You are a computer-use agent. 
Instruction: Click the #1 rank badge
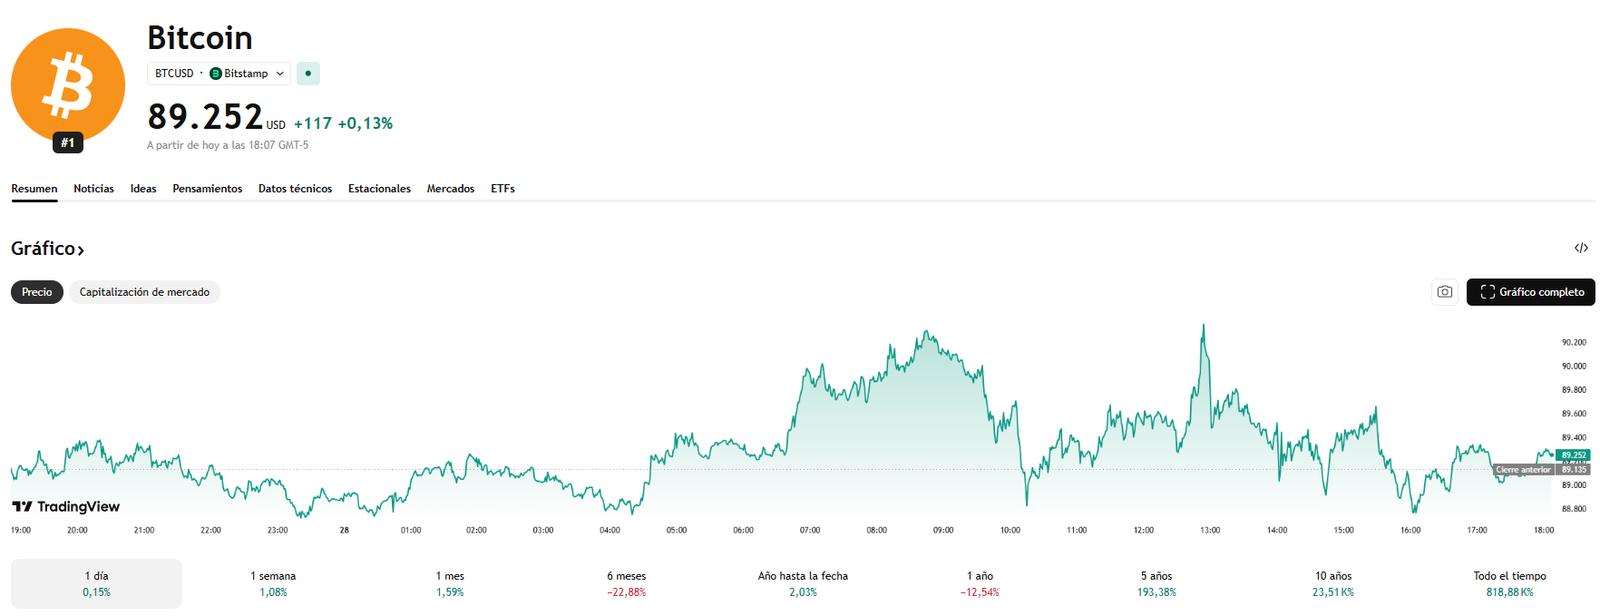[x=68, y=143]
